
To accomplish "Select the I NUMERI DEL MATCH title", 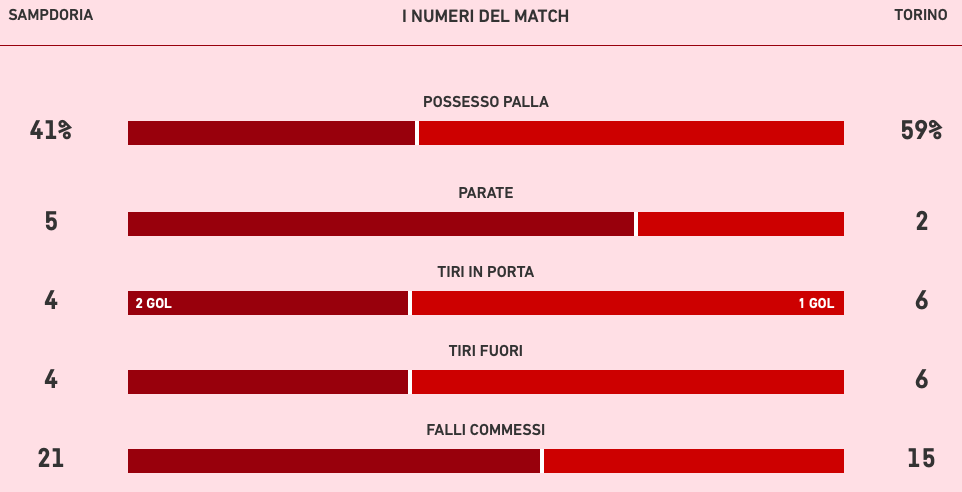I will [485, 16].
